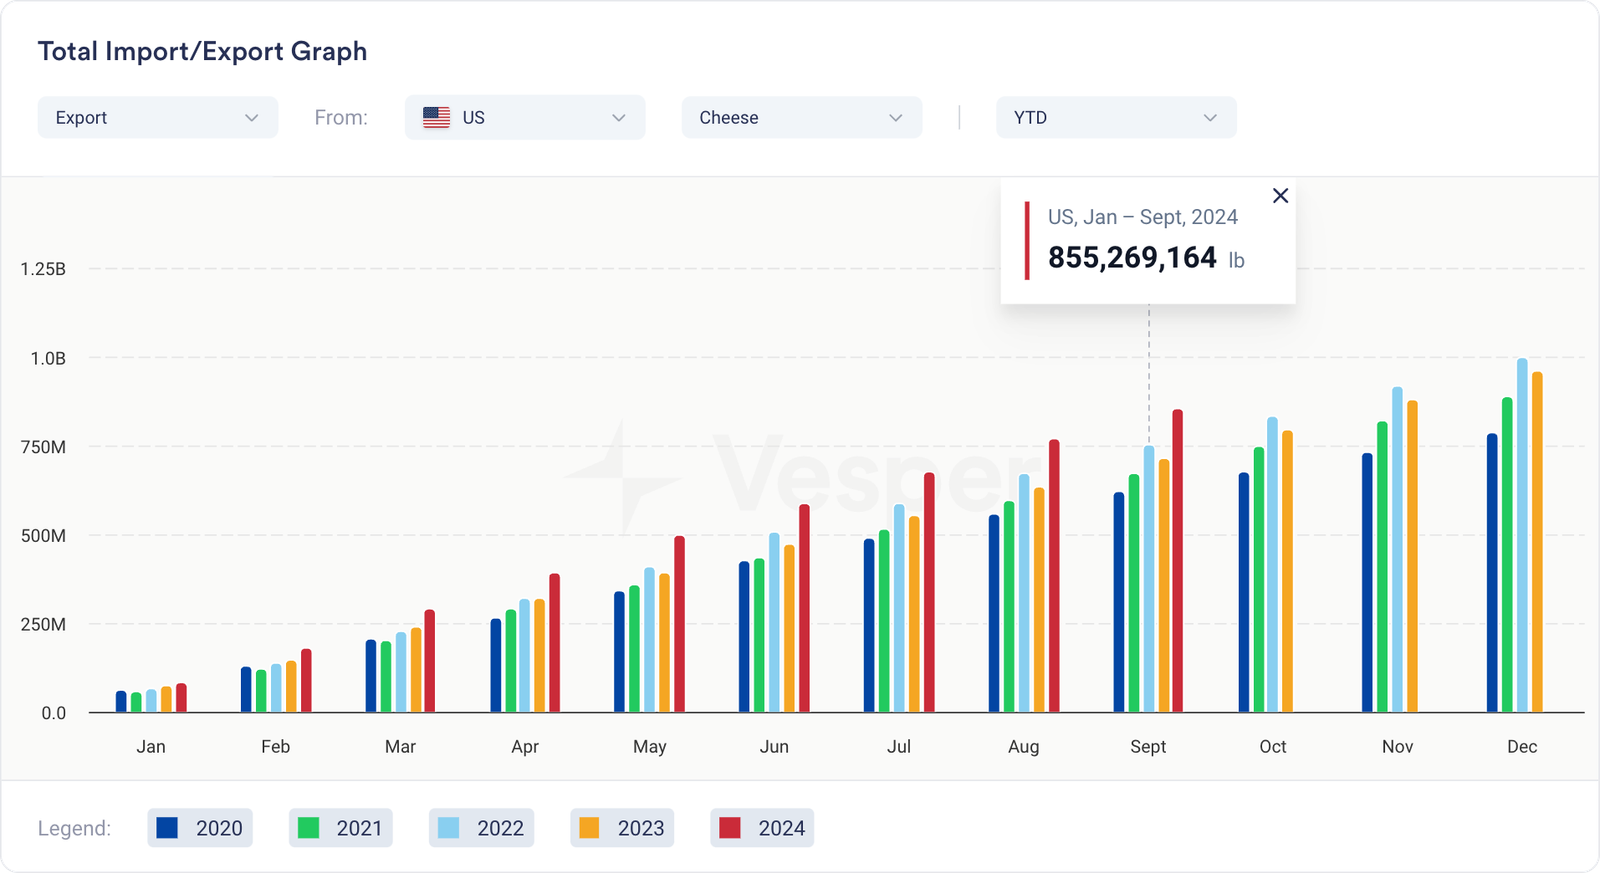Click the orange 2023 bar in Nov
The image size is (1600, 873).
[x=1412, y=558]
